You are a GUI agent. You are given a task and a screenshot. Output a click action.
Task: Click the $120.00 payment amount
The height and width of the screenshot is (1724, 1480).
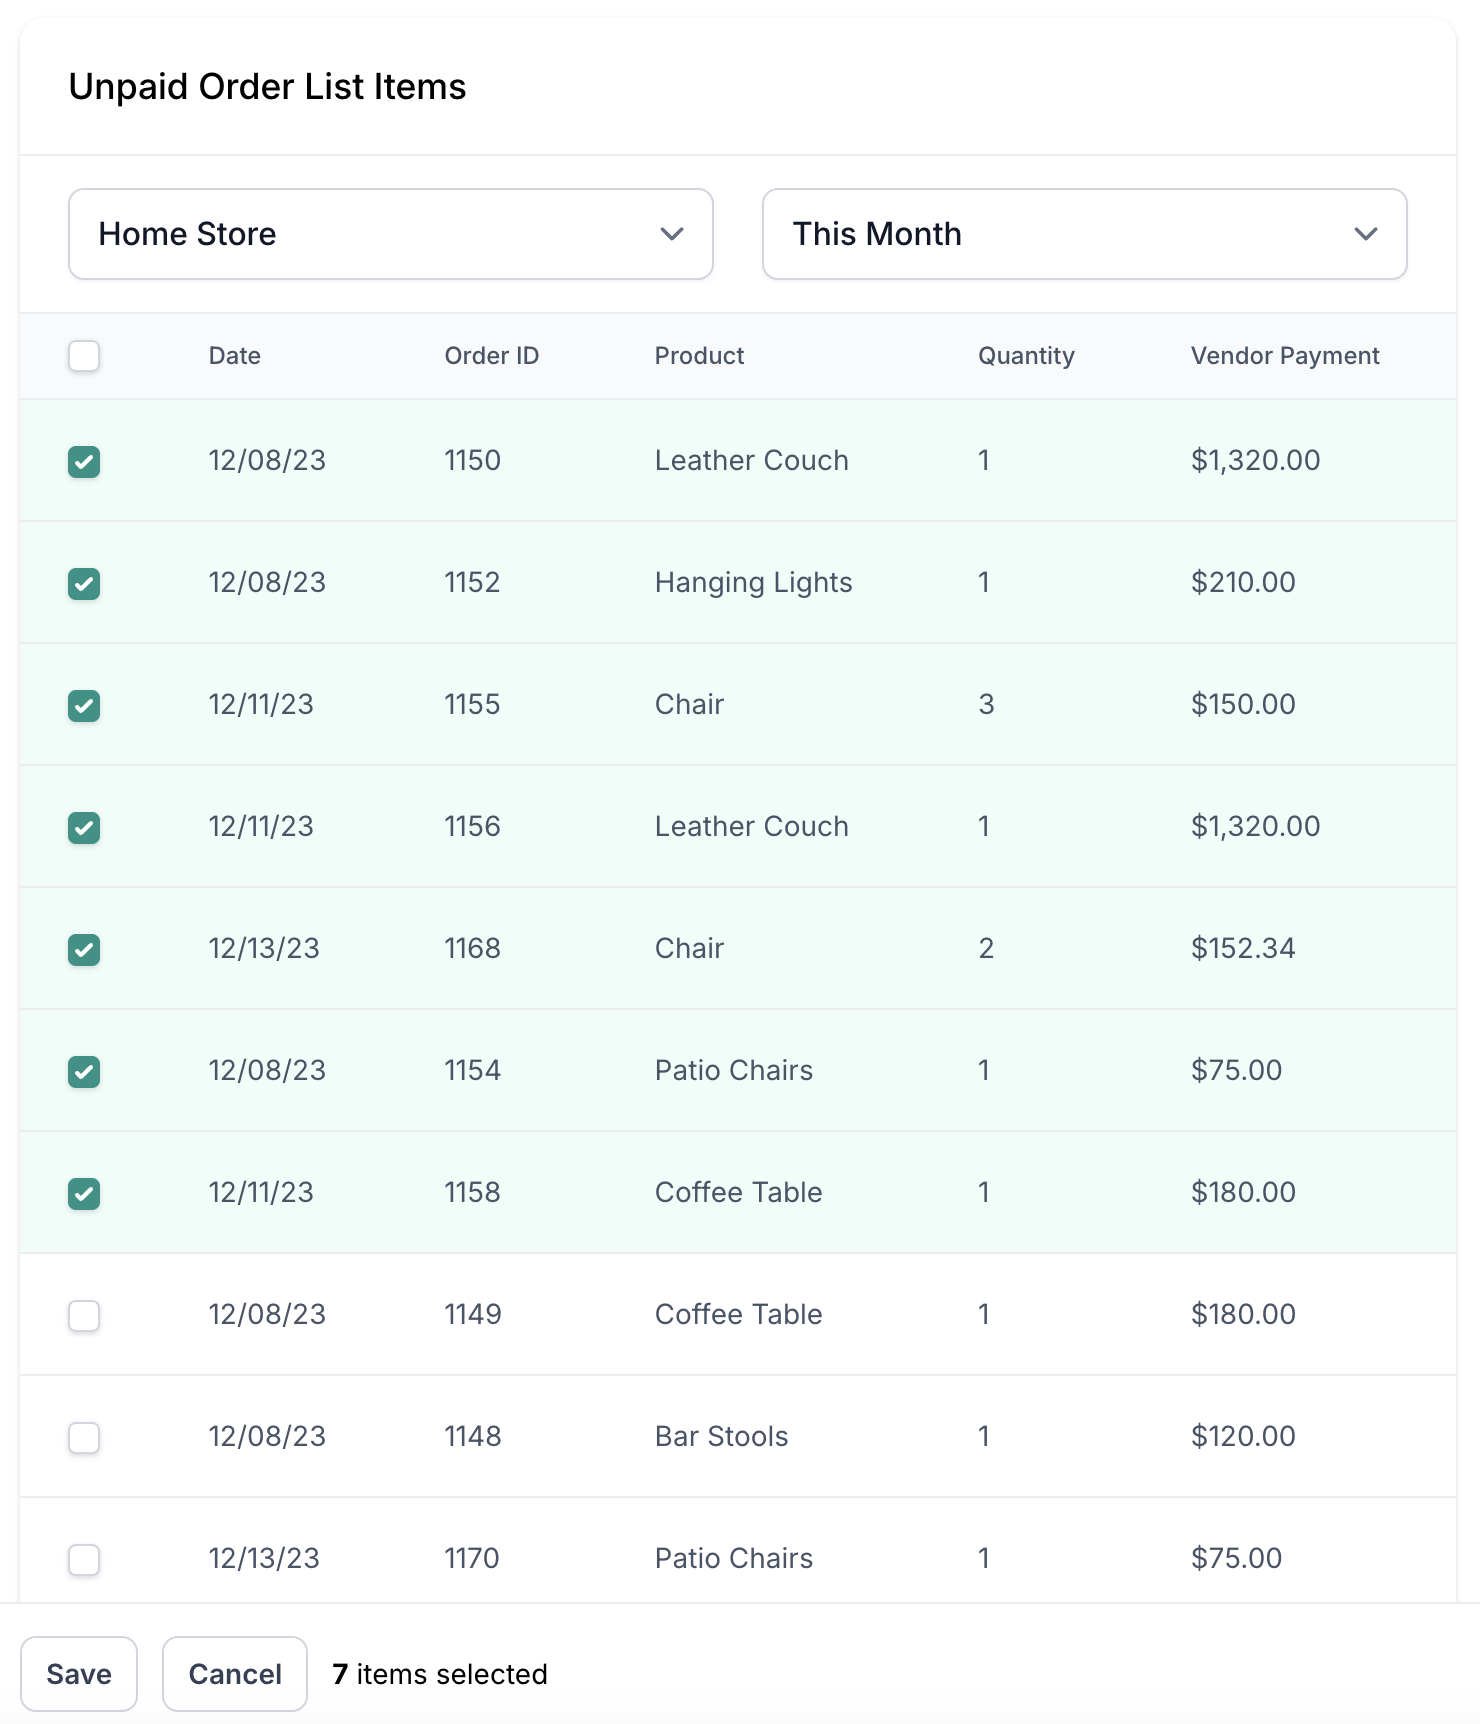(x=1243, y=1436)
